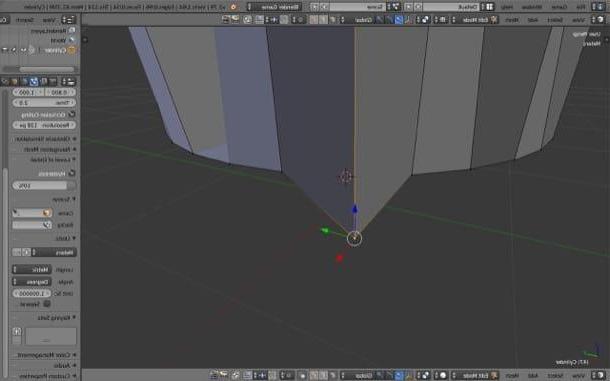Toggle eye visibility for Cylinder in outliner
610x381 pixels.
pos(23,50)
